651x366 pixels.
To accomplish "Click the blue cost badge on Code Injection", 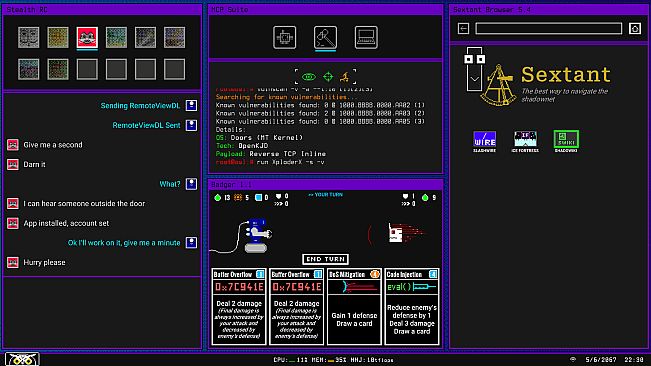I will point(433,274).
